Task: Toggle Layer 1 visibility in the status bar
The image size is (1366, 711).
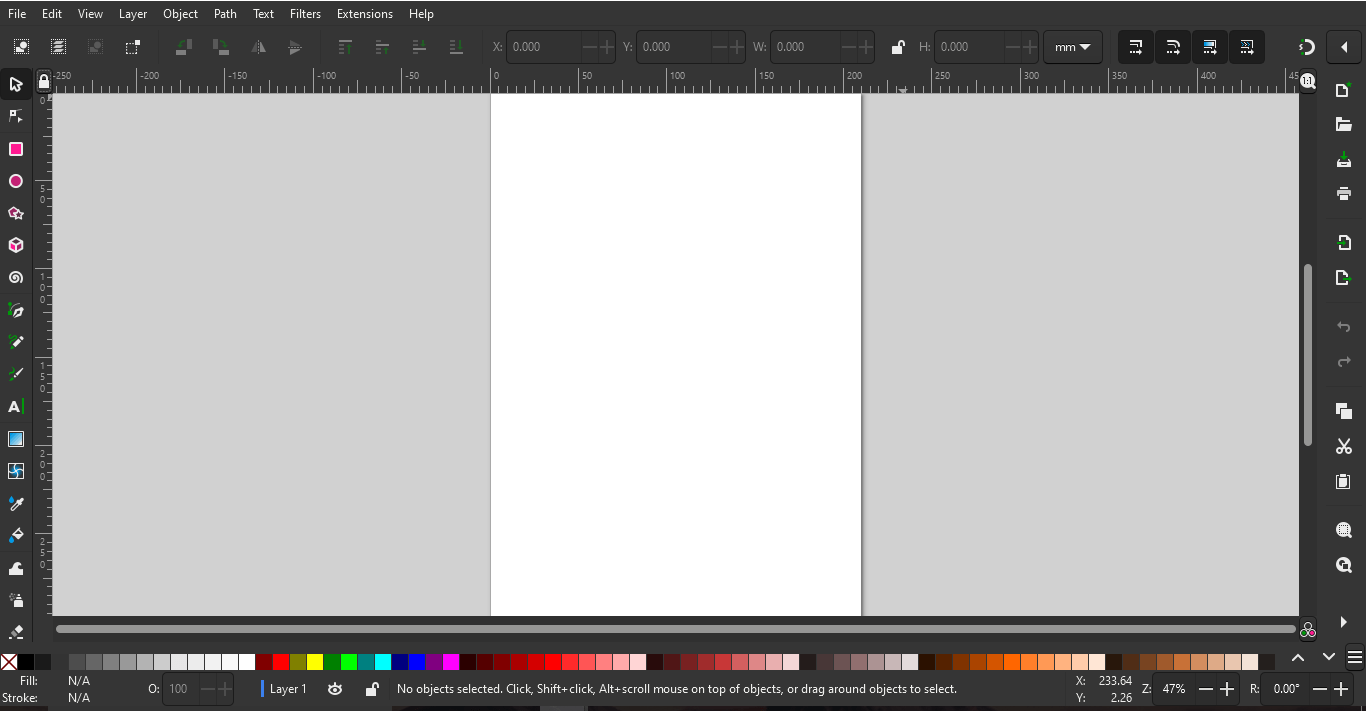Action: (x=335, y=689)
